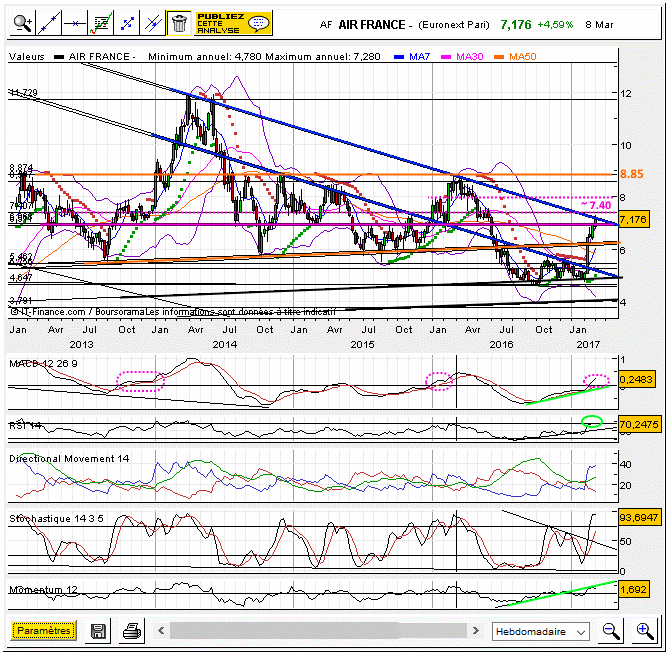The image size is (666, 654).
Task: Click the MACD value 0,2483 label
Action: [x=636, y=379]
